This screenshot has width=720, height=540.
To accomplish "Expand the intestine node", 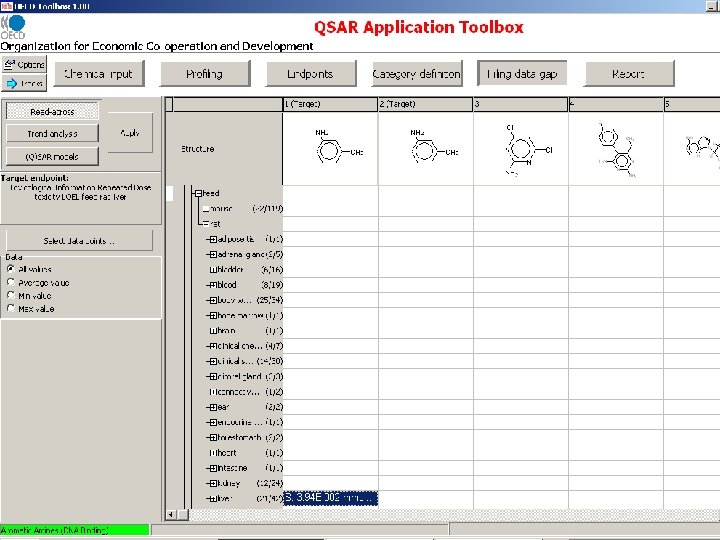I will click(213, 468).
